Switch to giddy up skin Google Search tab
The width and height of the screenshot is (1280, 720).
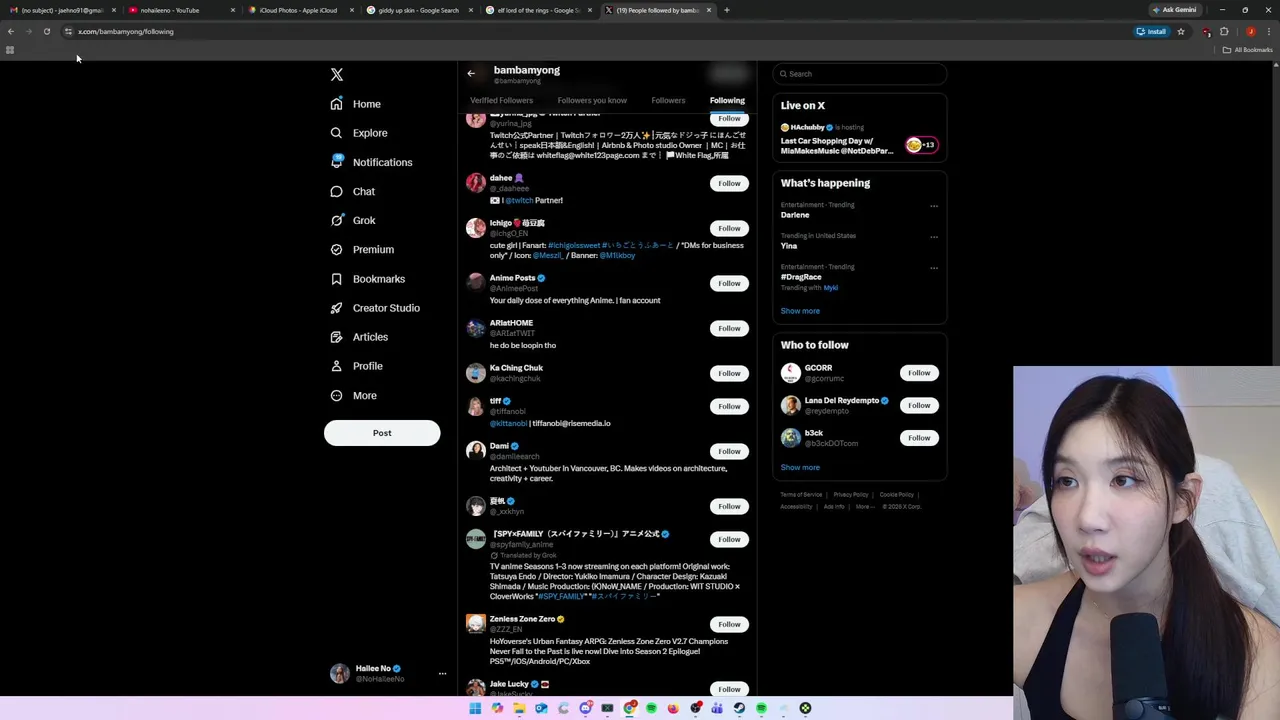pos(418,10)
